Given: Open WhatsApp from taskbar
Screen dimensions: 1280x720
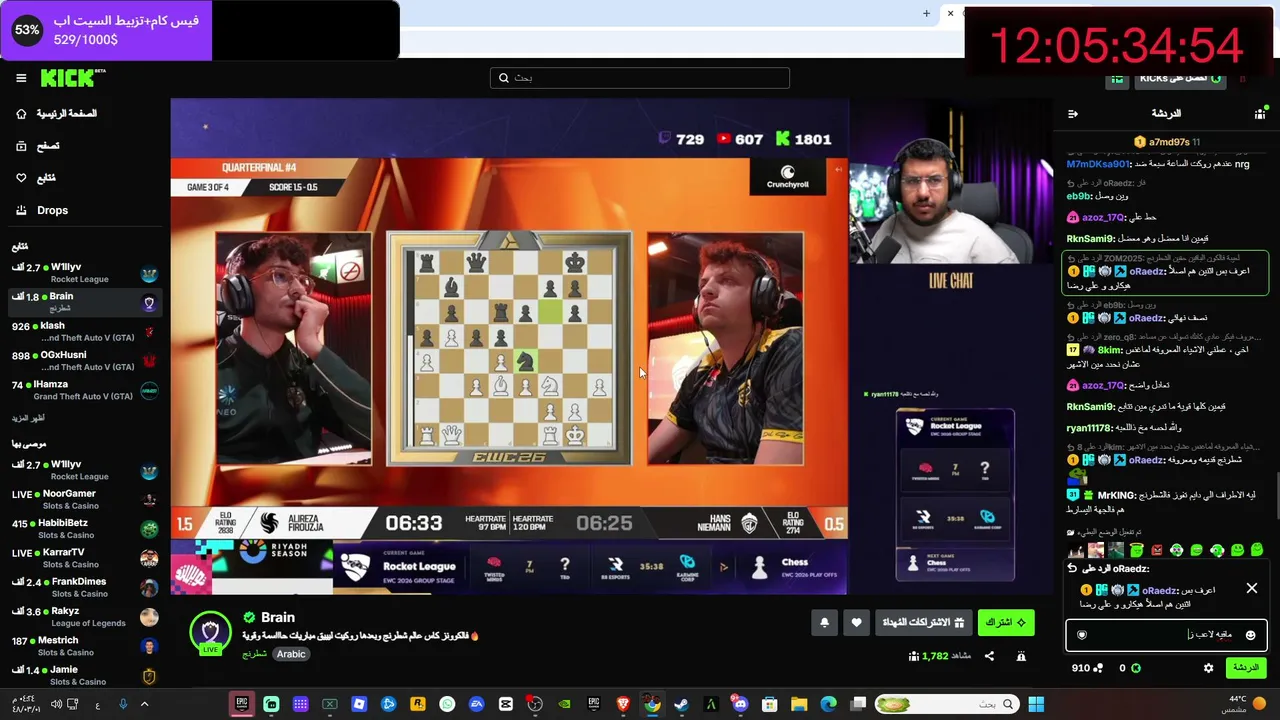Looking at the screenshot, I should (x=447, y=704).
